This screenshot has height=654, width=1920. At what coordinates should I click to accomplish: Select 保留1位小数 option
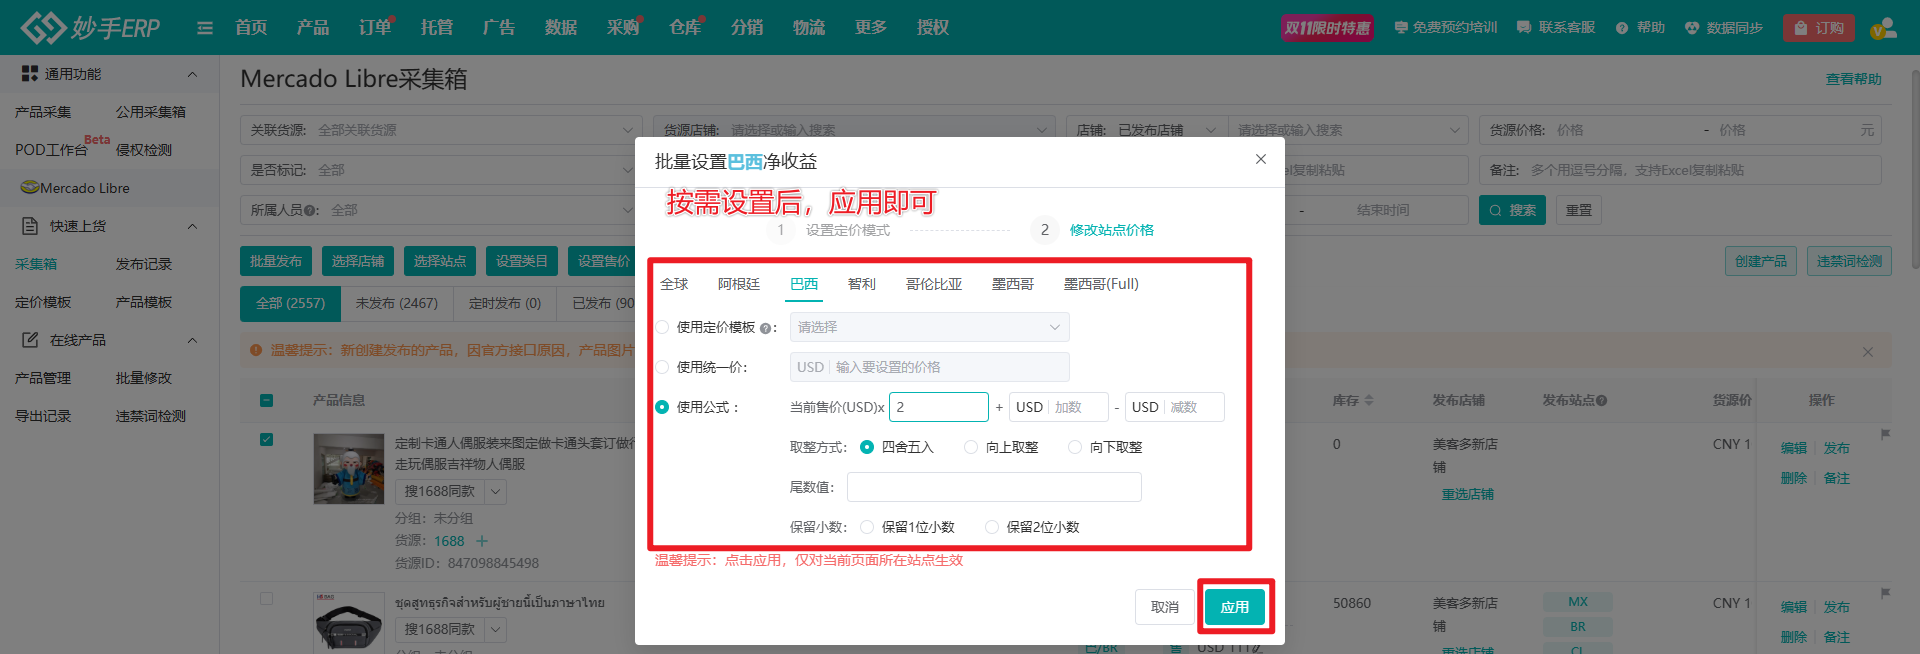(x=867, y=527)
